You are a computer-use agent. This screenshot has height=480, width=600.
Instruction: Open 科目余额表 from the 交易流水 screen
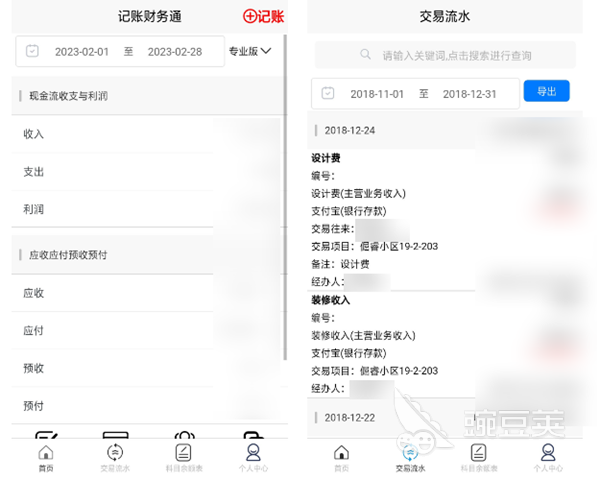(x=479, y=456)
